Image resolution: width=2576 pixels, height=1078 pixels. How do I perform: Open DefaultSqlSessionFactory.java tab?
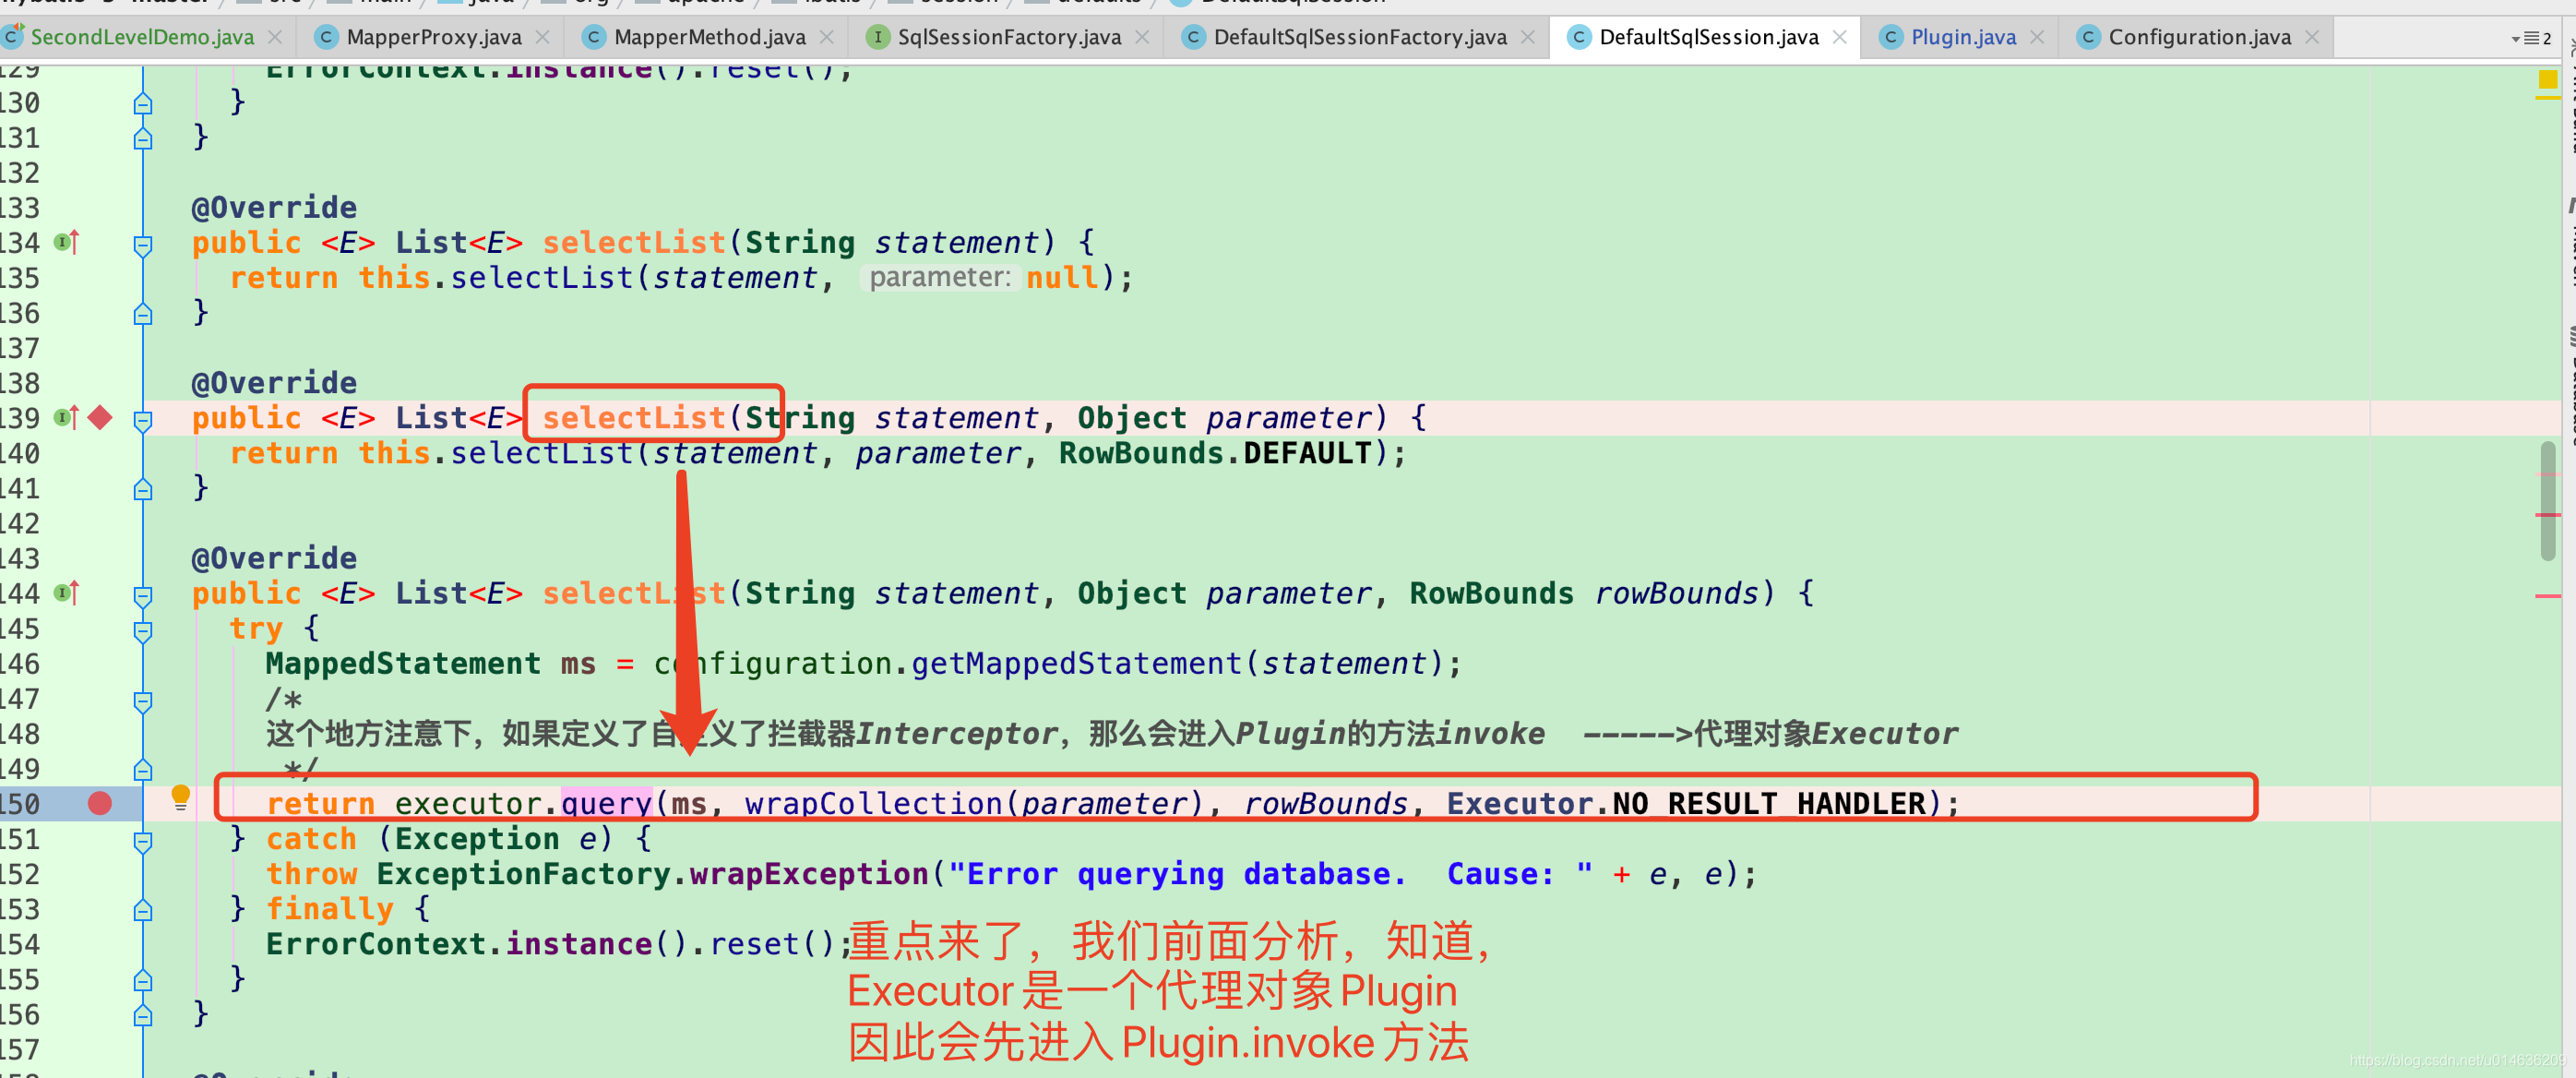1359,38
